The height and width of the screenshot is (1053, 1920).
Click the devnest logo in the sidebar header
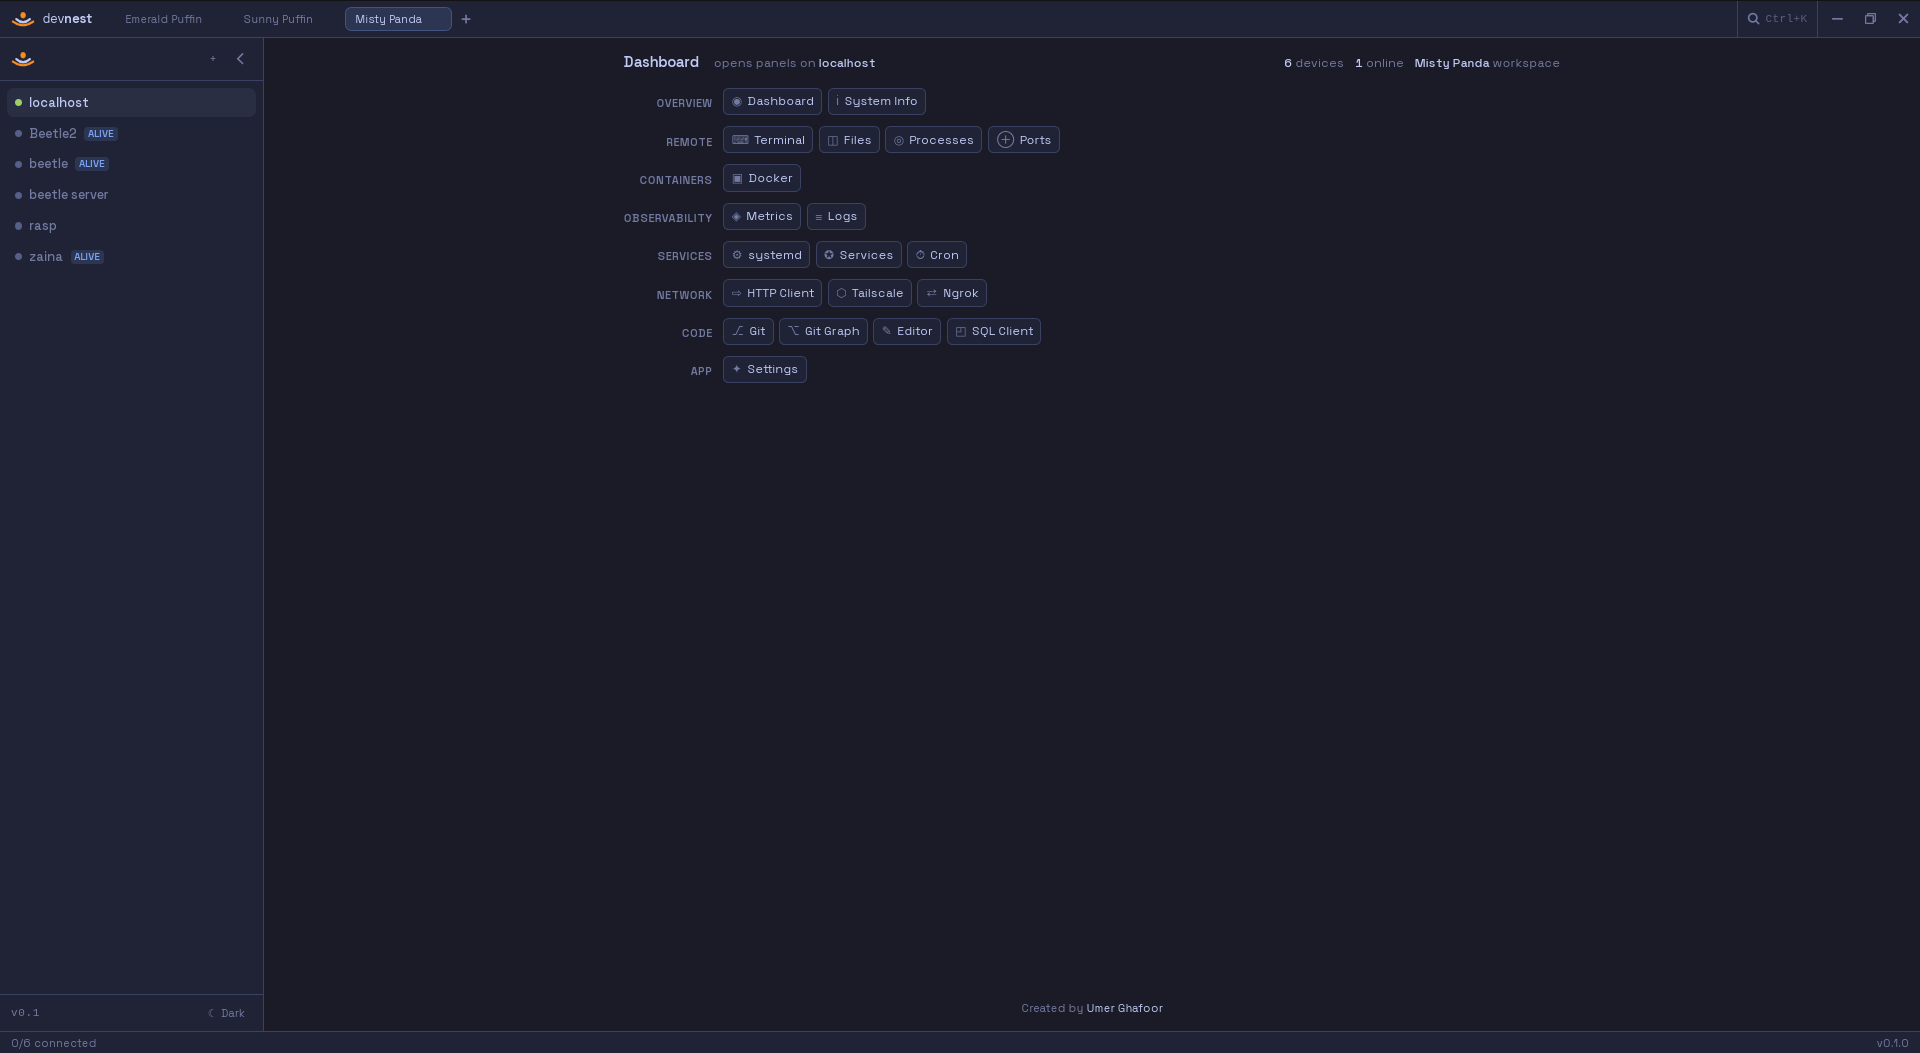click(23, 59)
